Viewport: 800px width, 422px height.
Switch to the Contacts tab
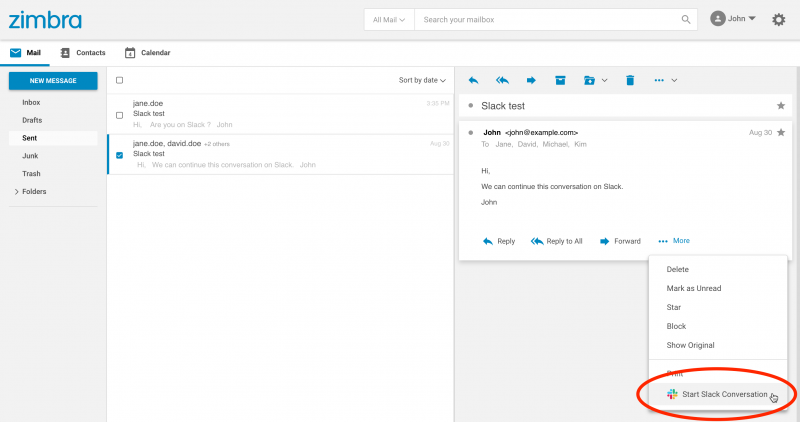pos(83,53)
